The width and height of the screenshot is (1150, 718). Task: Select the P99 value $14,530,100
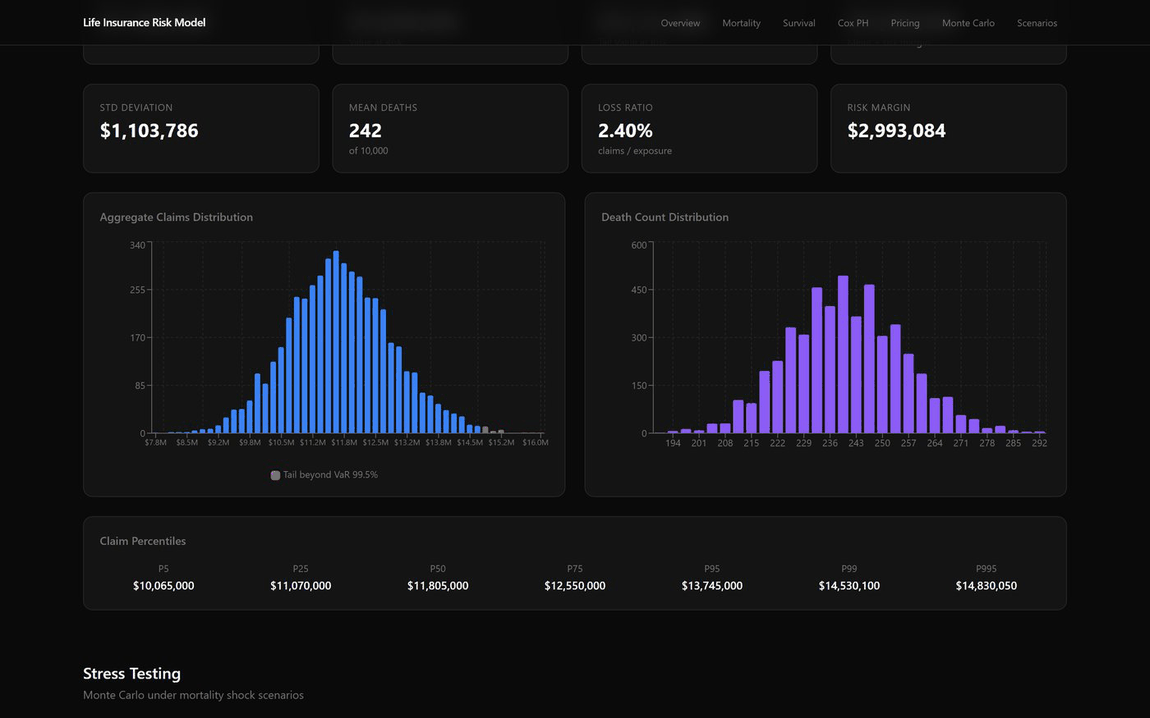point(849,586)
